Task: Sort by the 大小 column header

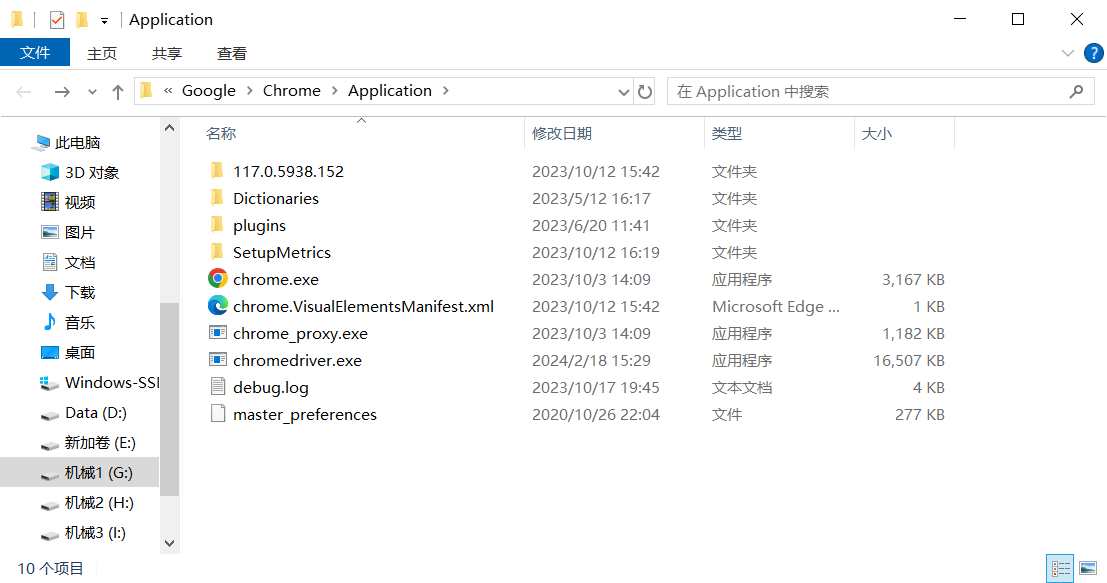Action: 877,133
